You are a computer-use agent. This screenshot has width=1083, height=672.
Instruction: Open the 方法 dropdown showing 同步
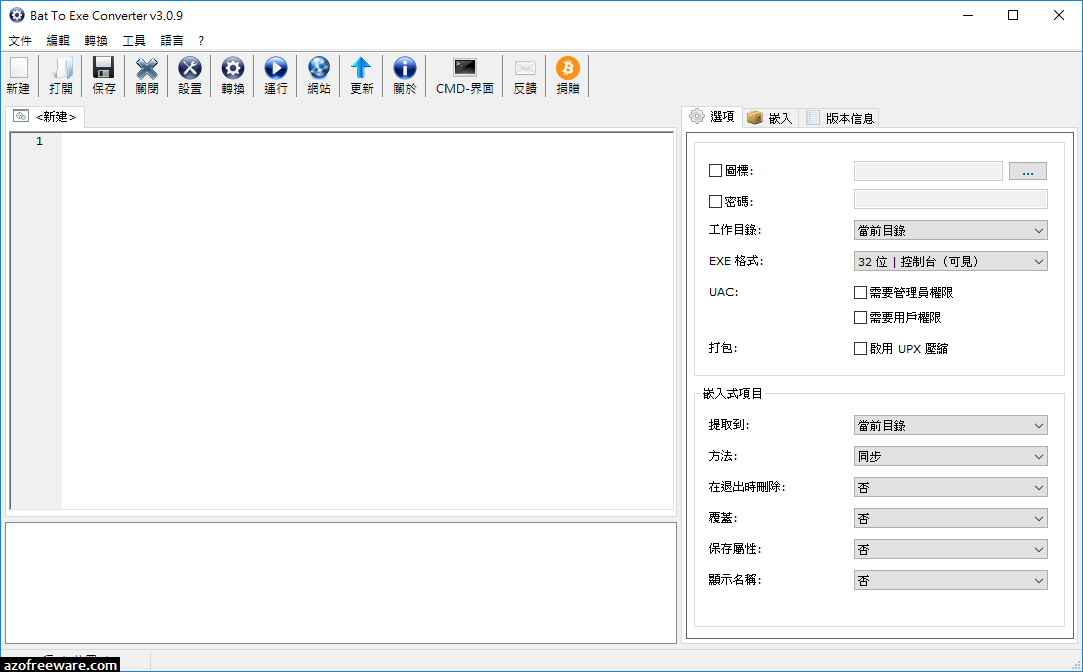(950, 457)
